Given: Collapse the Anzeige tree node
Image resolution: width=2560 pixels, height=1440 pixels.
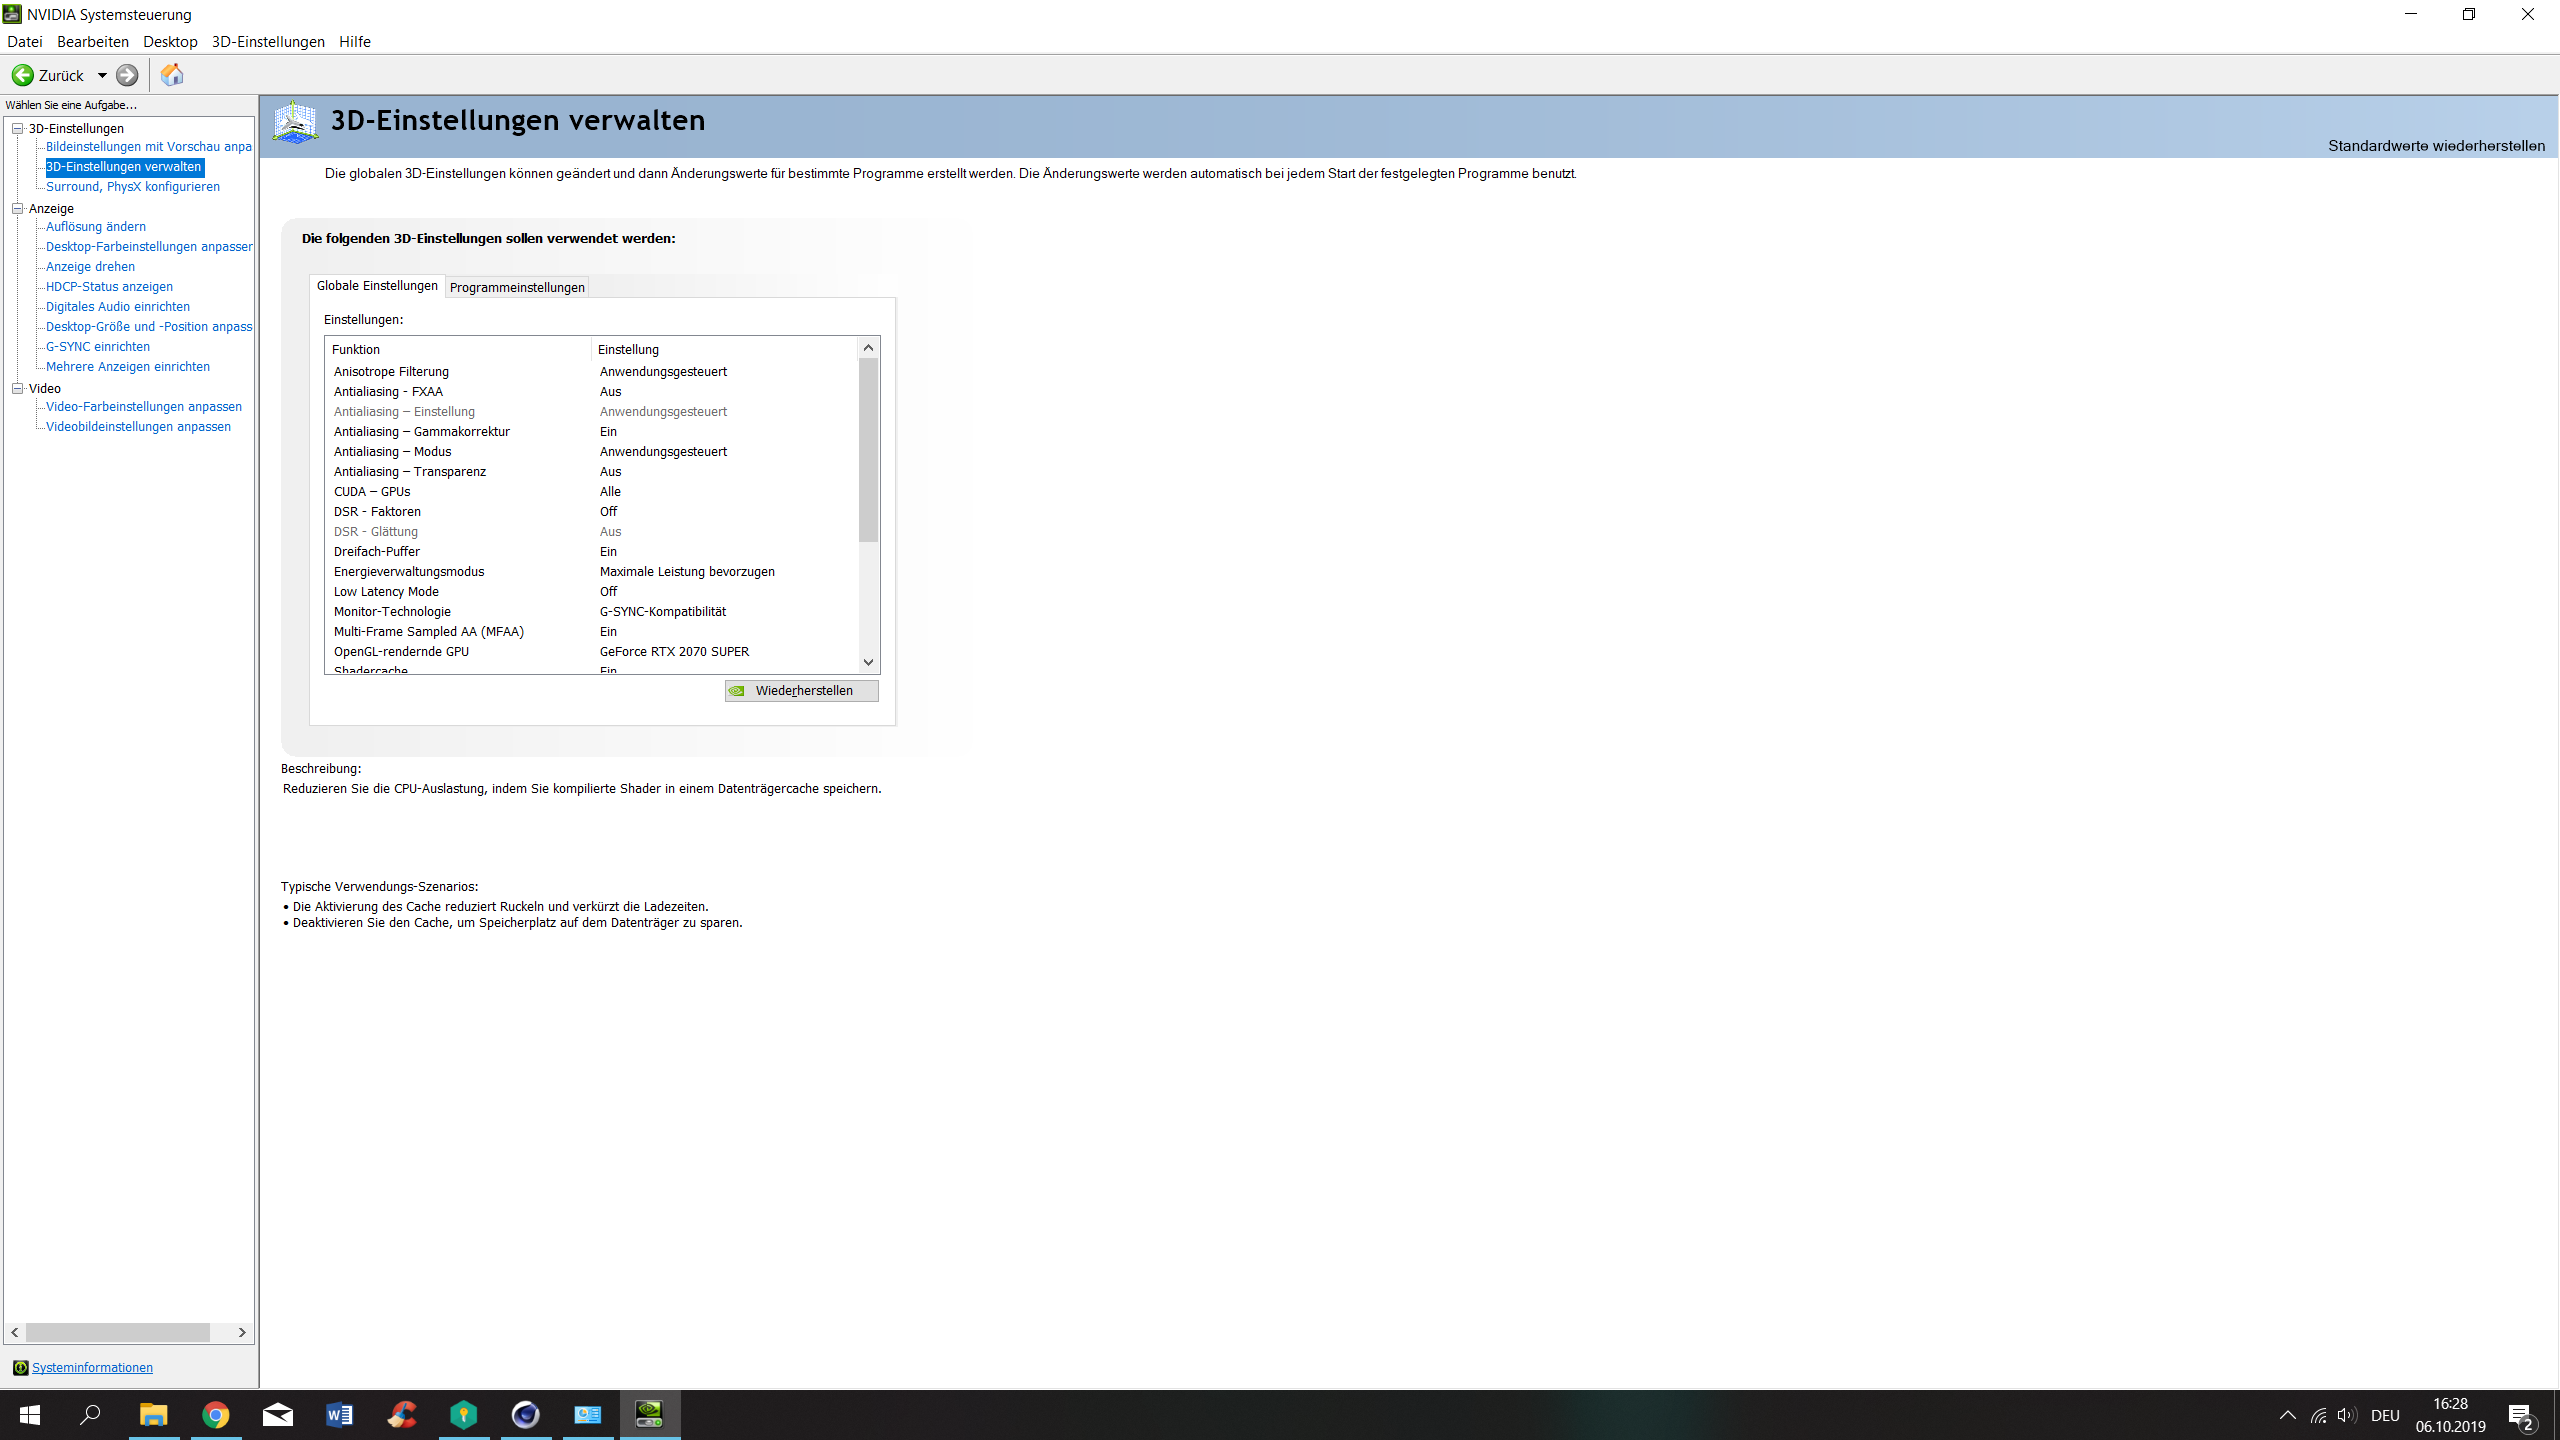Looking at the screenshot, I should (x=17, y=208).
